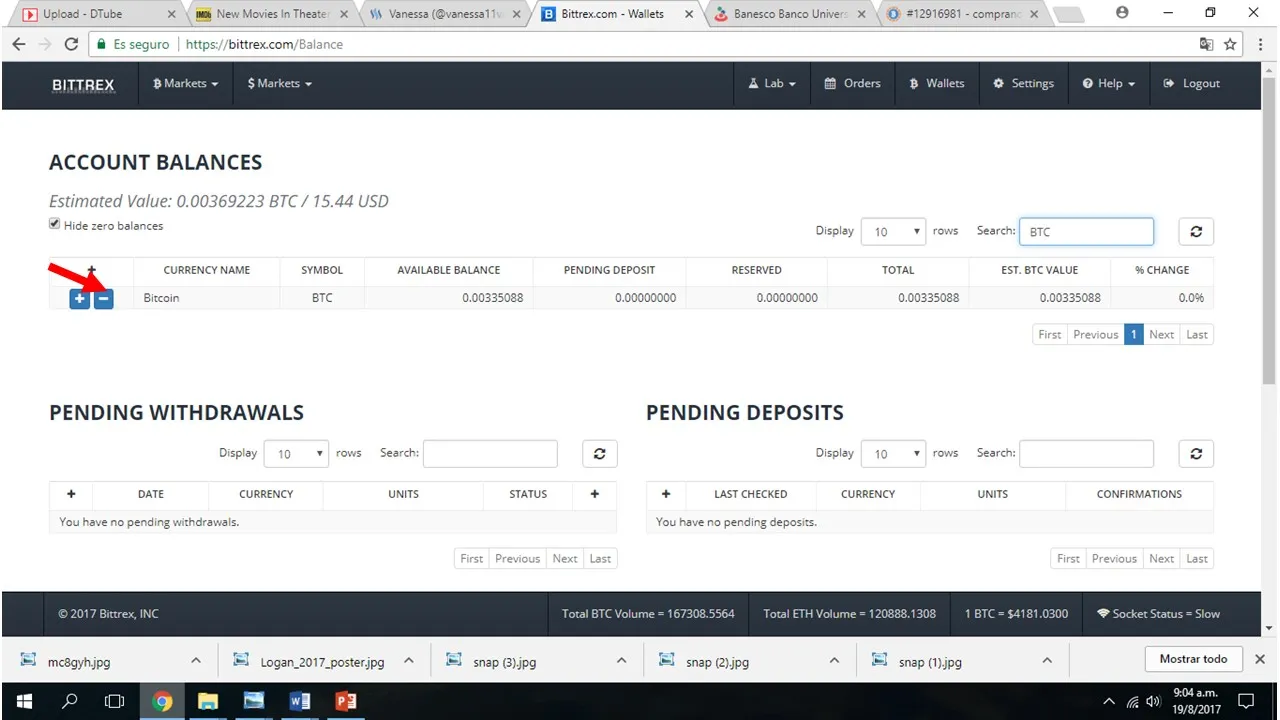
Task: Click the right plus header in Pending Withdrawals
Action: pyautogui.click(x=595, y=494)
